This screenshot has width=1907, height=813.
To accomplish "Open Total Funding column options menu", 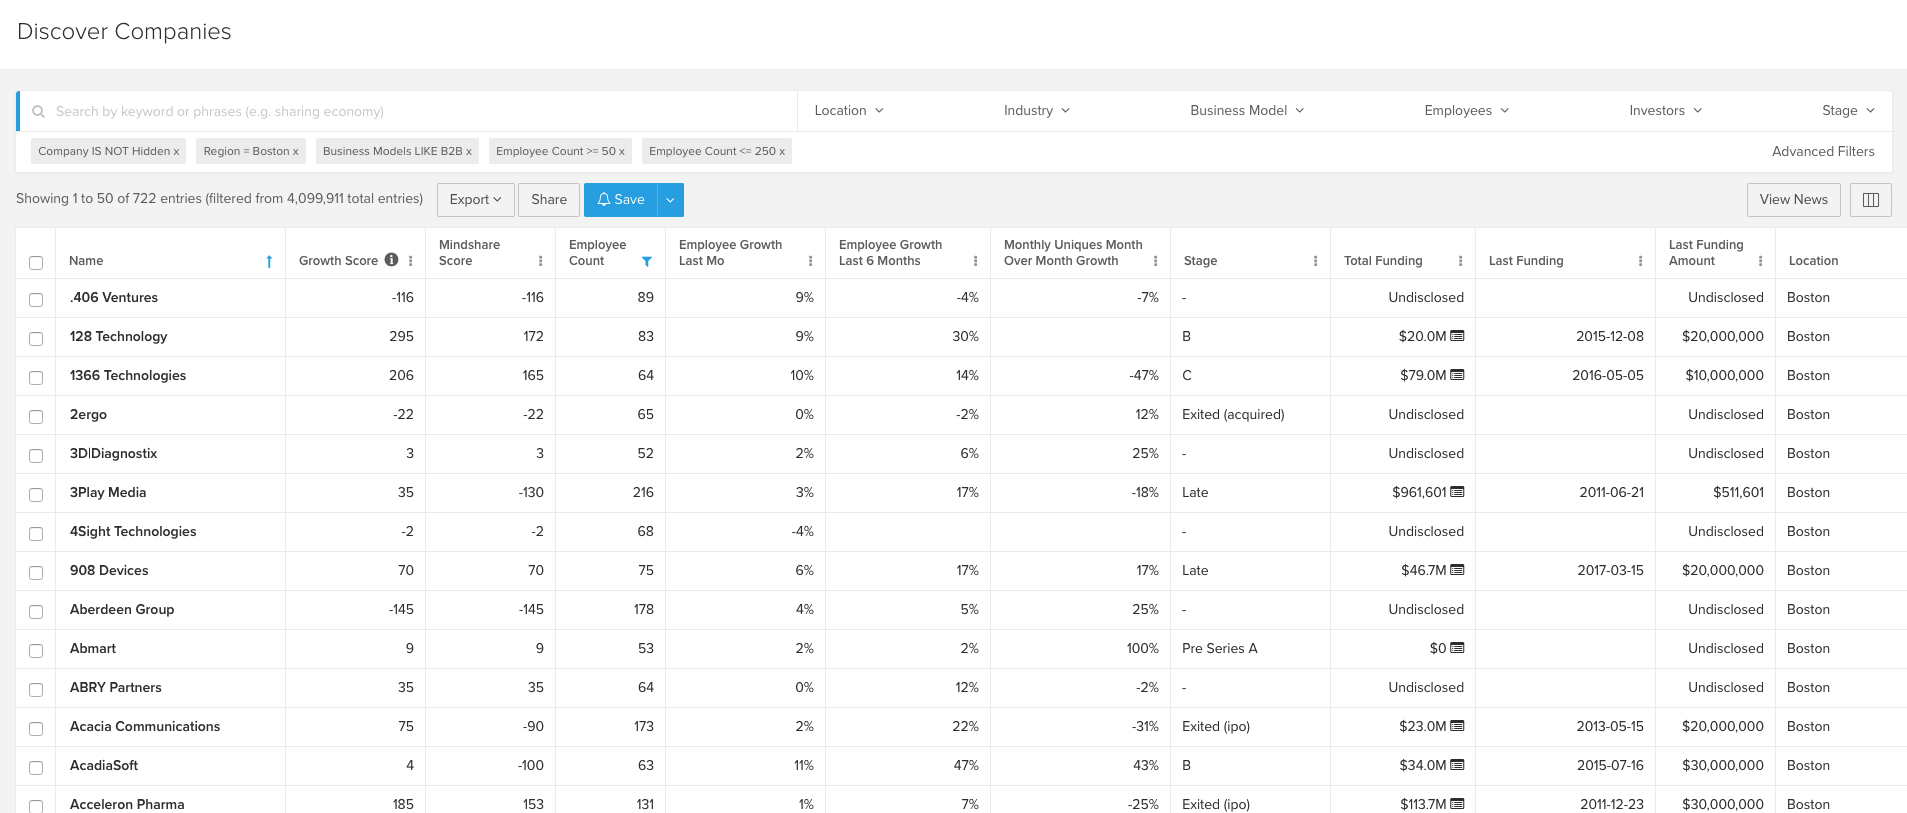I will [x=1461, y=261].
